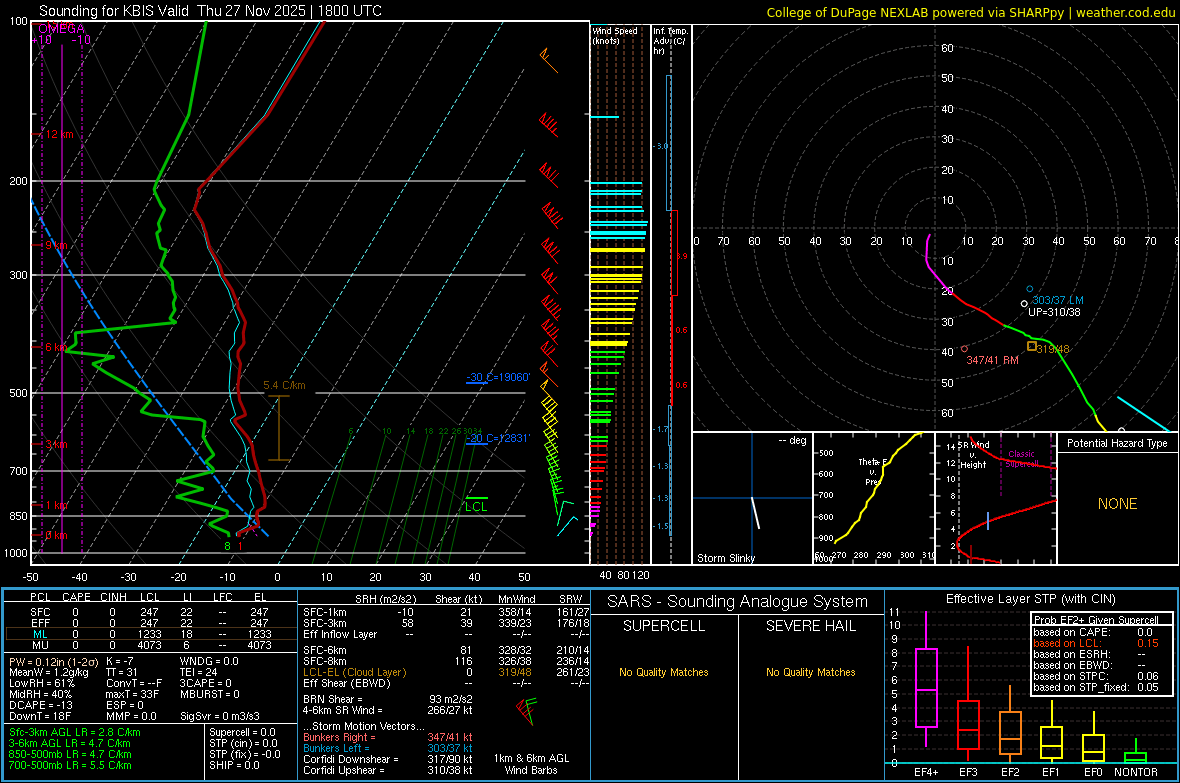Screen dimensions: 1180x783
Task: Click No Quality Matches under SEVERE HAIL
Action: click(x=810, y=672)
